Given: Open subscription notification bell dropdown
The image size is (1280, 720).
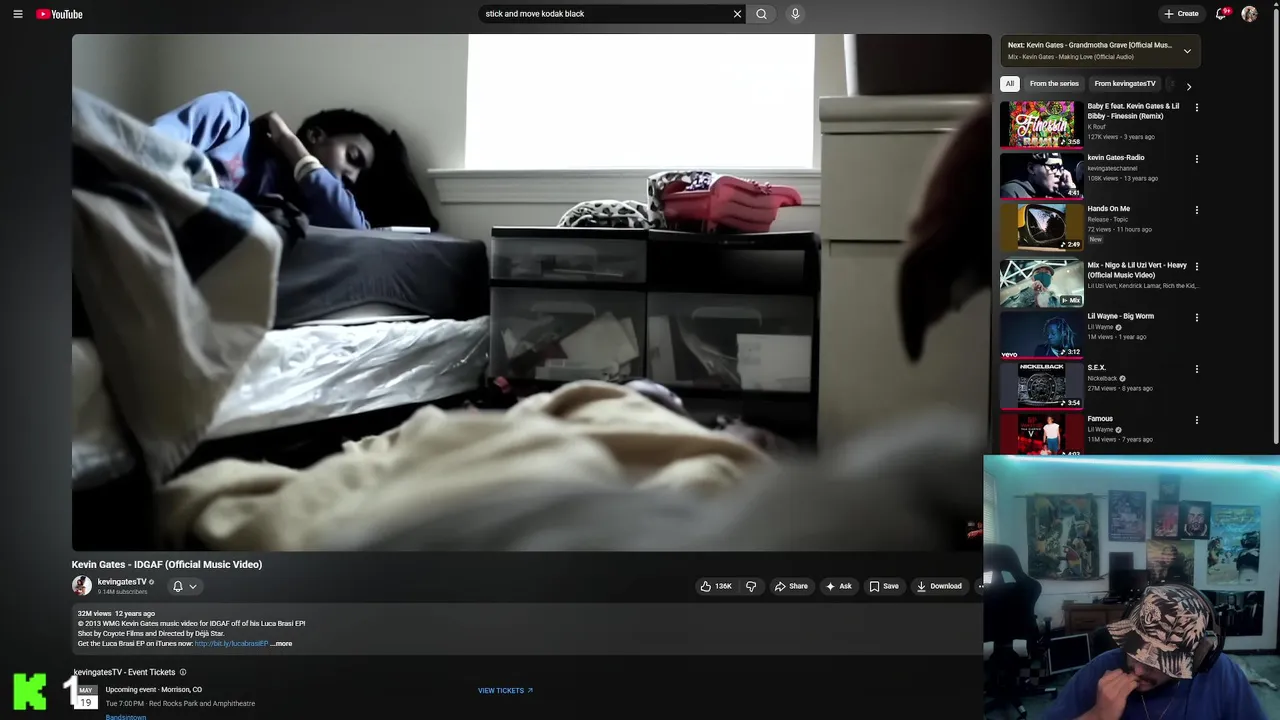Looking at the screenshot, I should 185,586.
